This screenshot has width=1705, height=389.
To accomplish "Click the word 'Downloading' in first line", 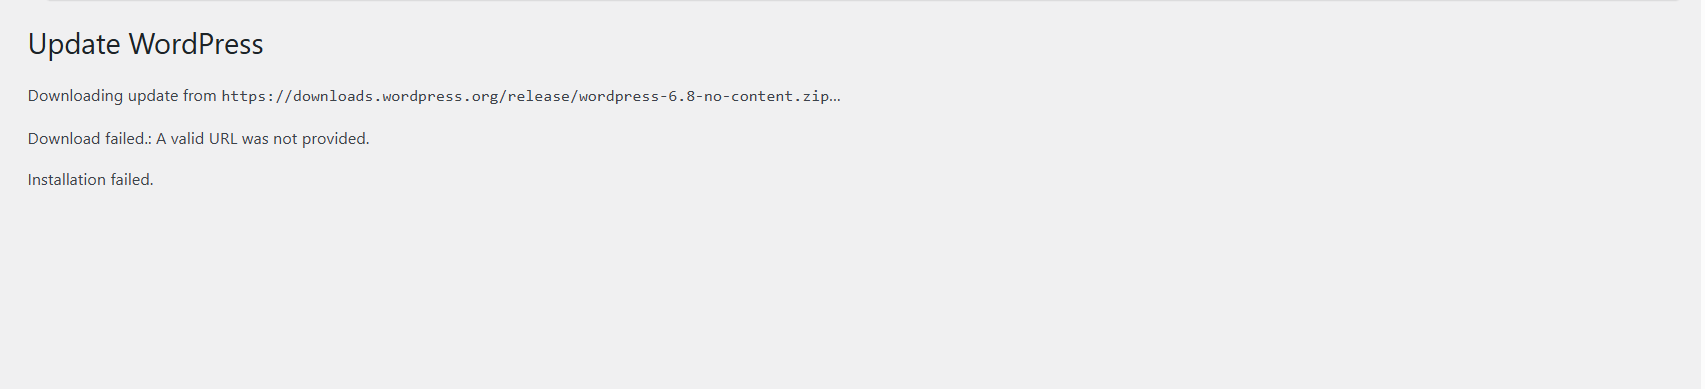I will [75, 96].
